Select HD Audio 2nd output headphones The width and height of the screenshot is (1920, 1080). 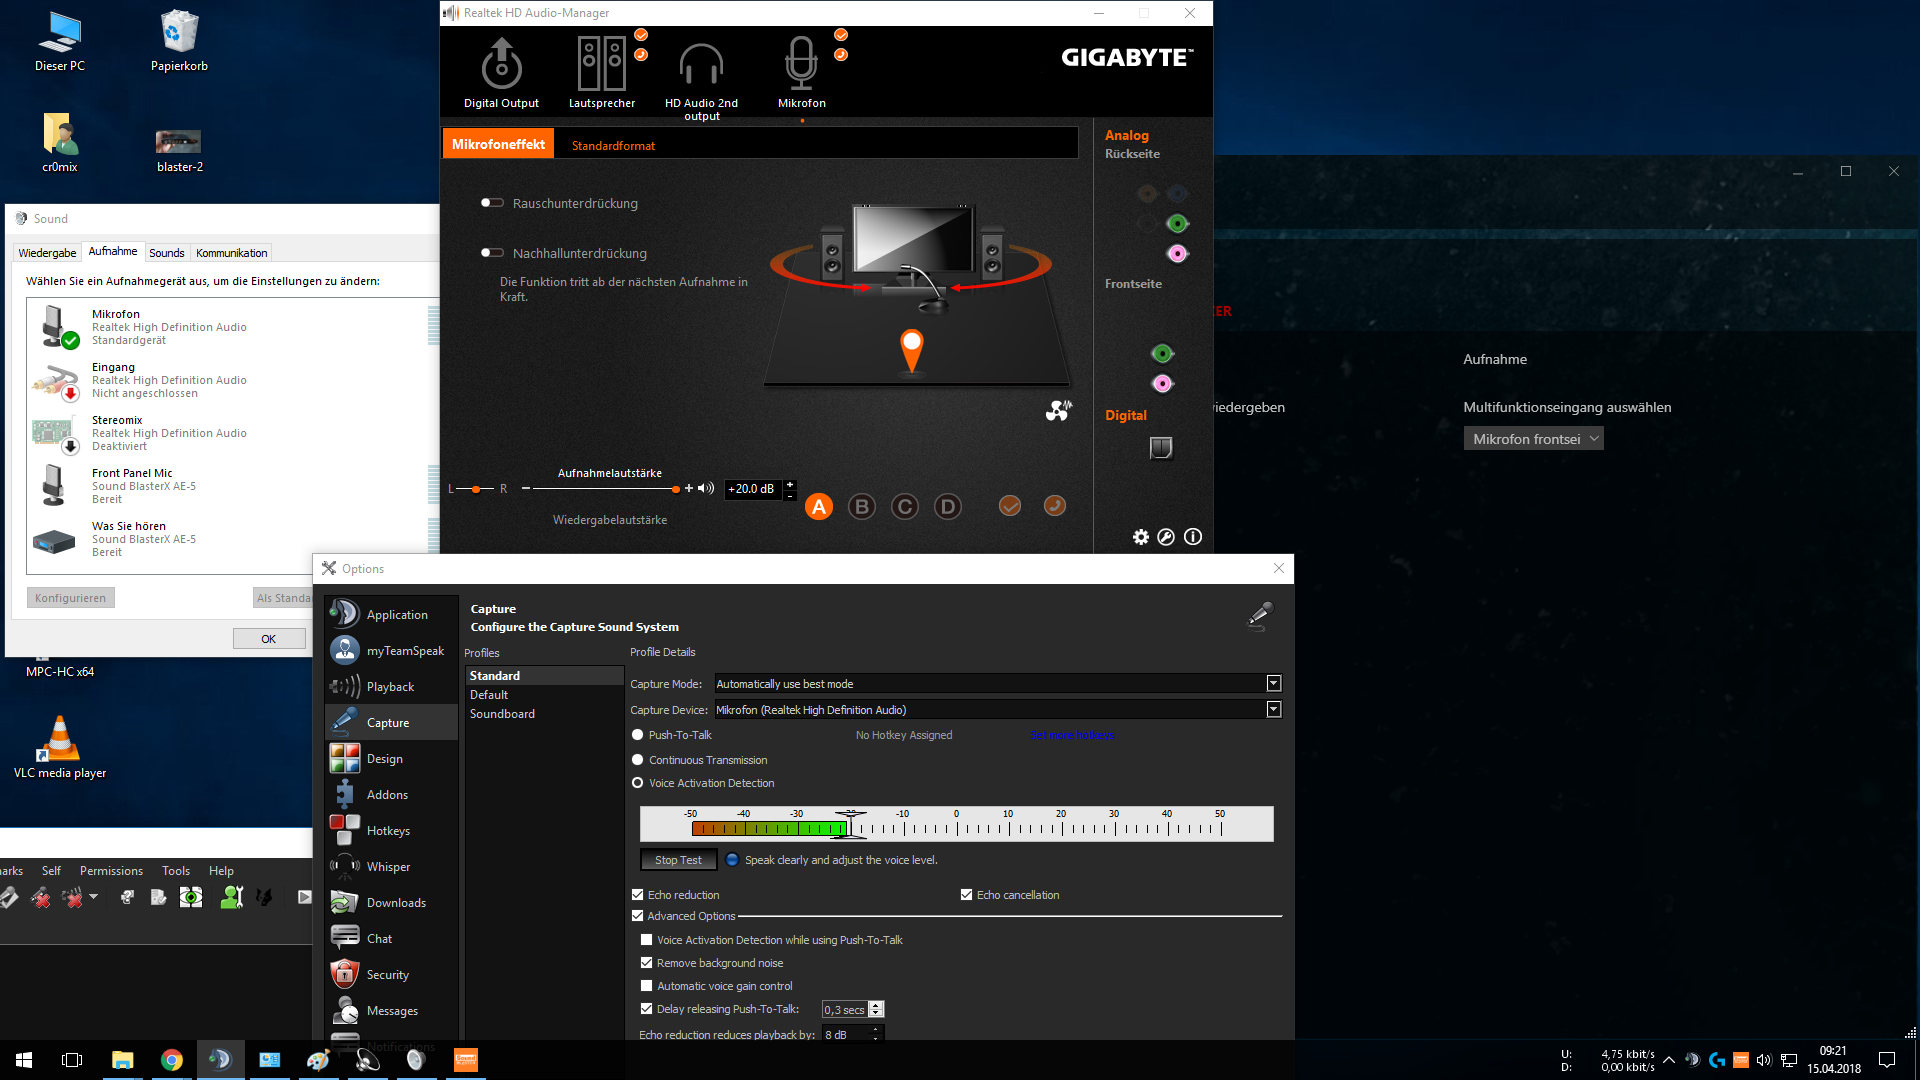pyautogui.click(x=701, y=66)
